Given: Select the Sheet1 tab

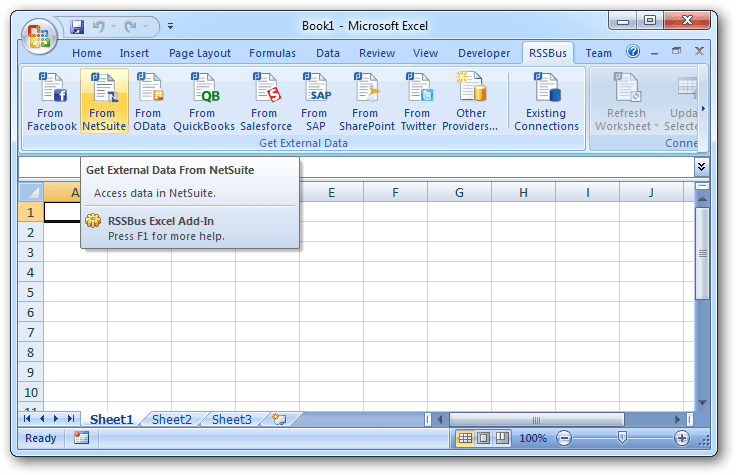Looking at the screenshot, I should [x=111, y=419].
